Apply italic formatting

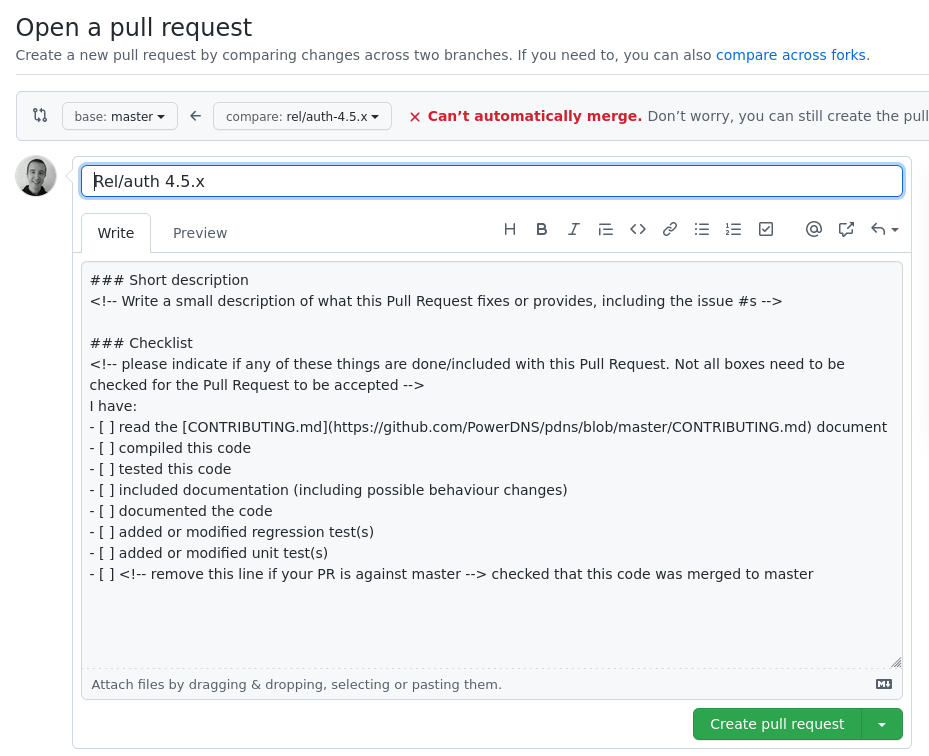coord(574,229)
